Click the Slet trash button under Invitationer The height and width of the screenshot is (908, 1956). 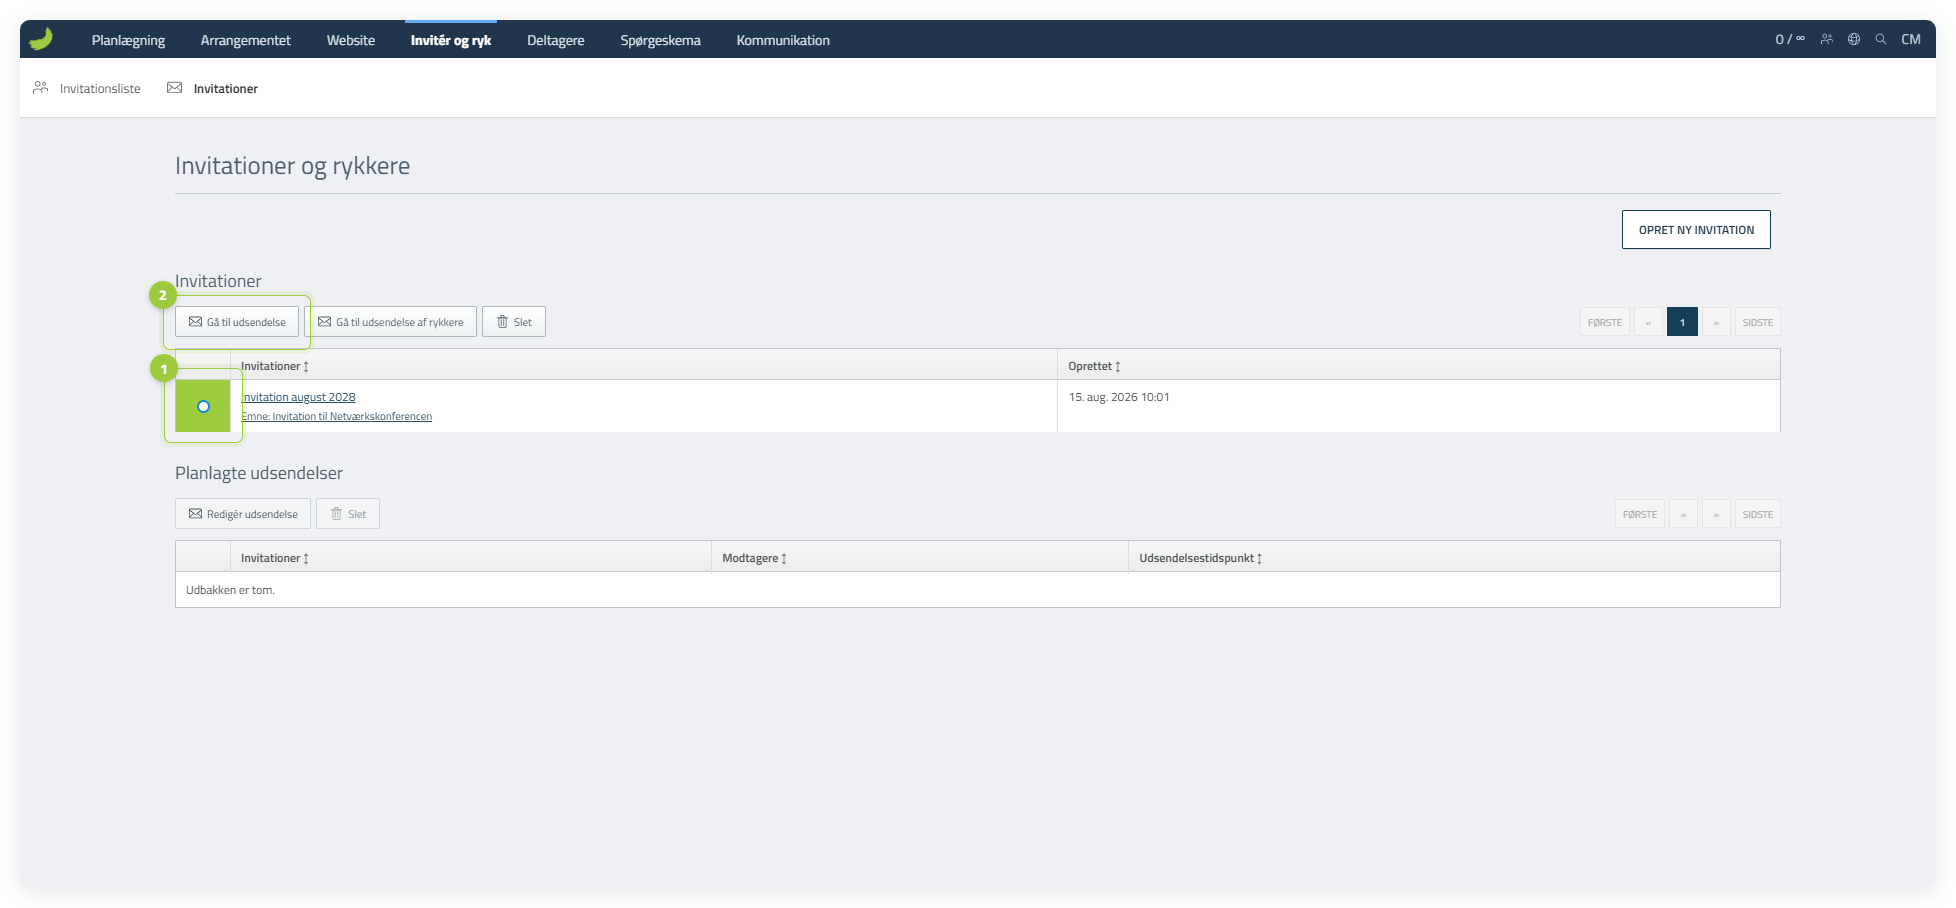pos(514,322)
